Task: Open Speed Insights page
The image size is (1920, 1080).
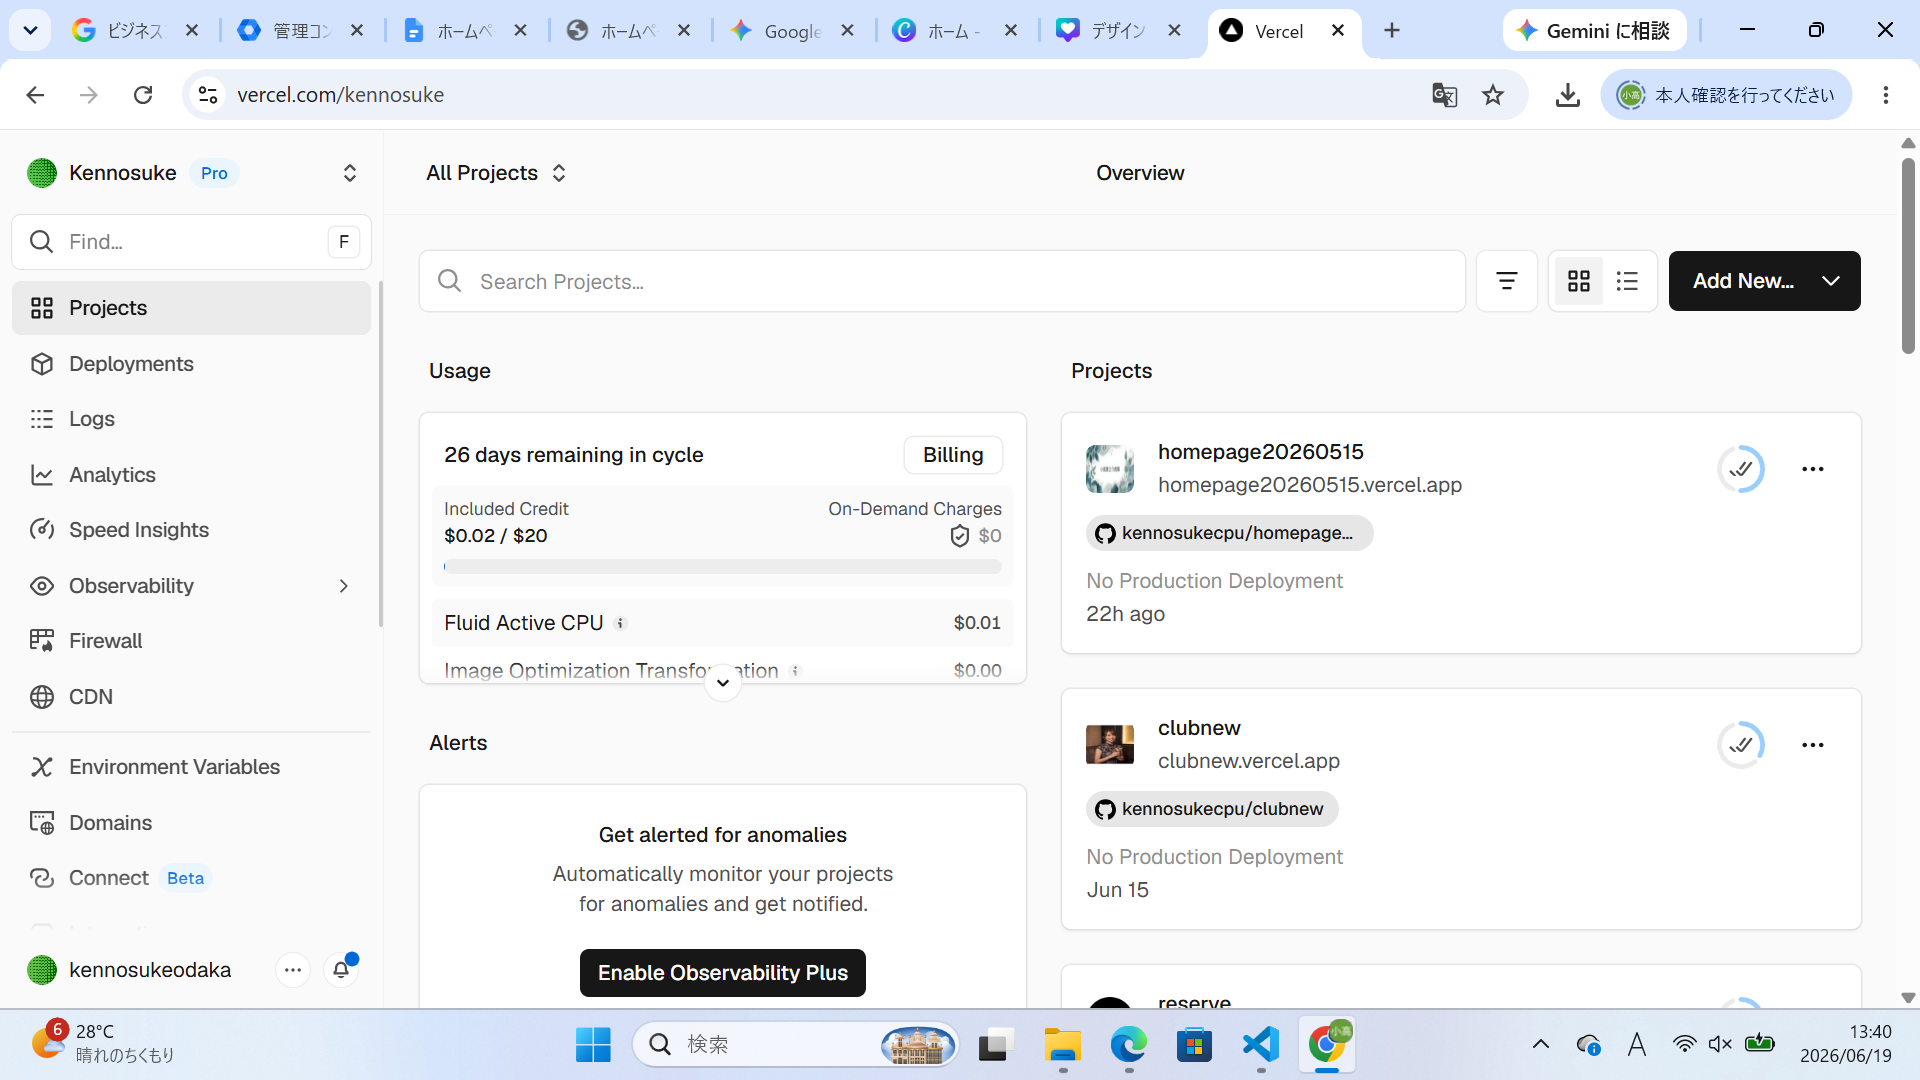Action: (191, 530)
